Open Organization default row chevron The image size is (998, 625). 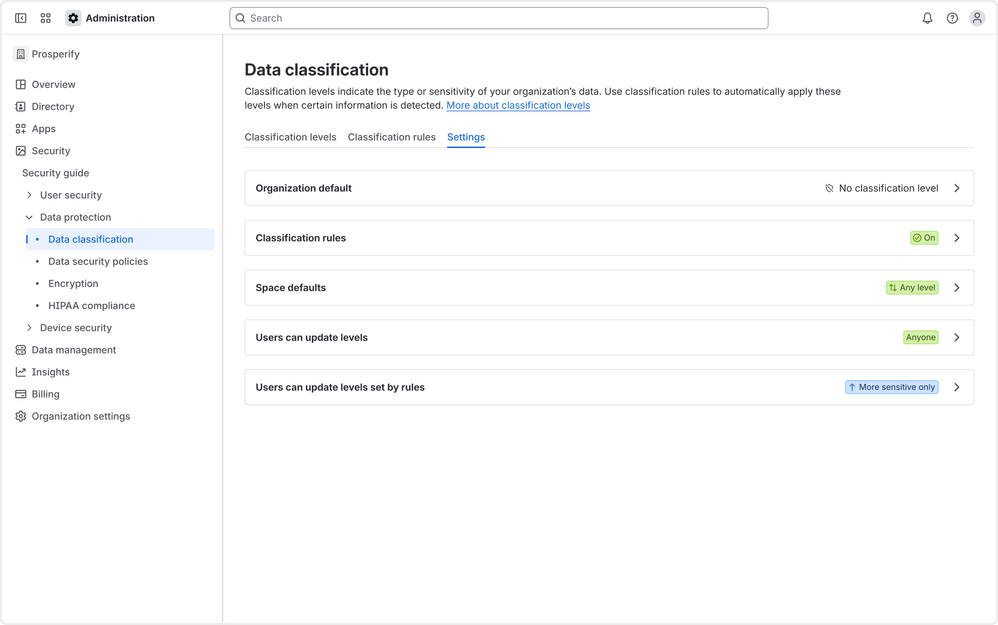[957, 188]
